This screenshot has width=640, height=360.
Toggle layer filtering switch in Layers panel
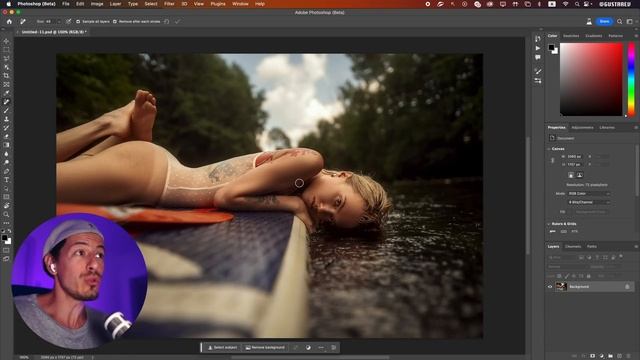(x=621, y=256)
